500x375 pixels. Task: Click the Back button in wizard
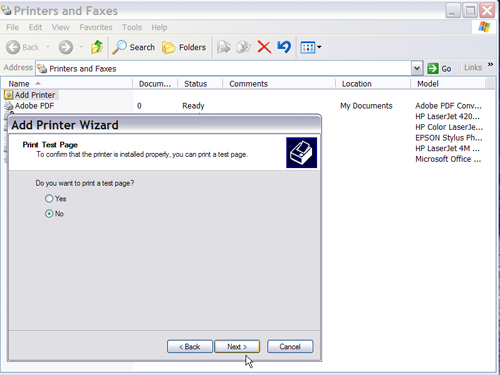click(x=190, y=347)
